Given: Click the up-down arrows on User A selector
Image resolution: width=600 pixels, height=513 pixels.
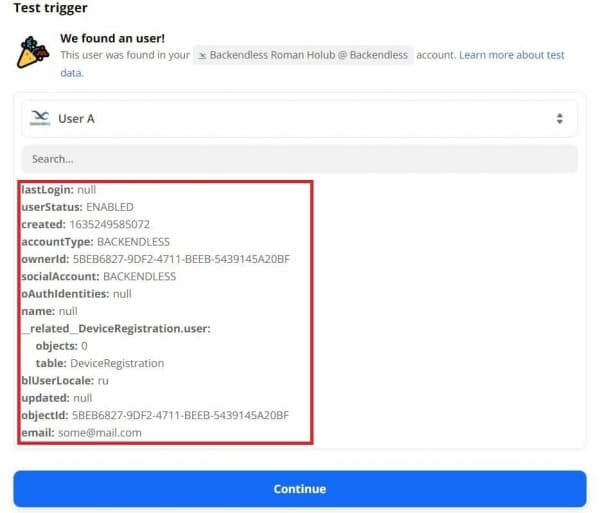Looking at the screenshot, I should (x=559, y=119).
